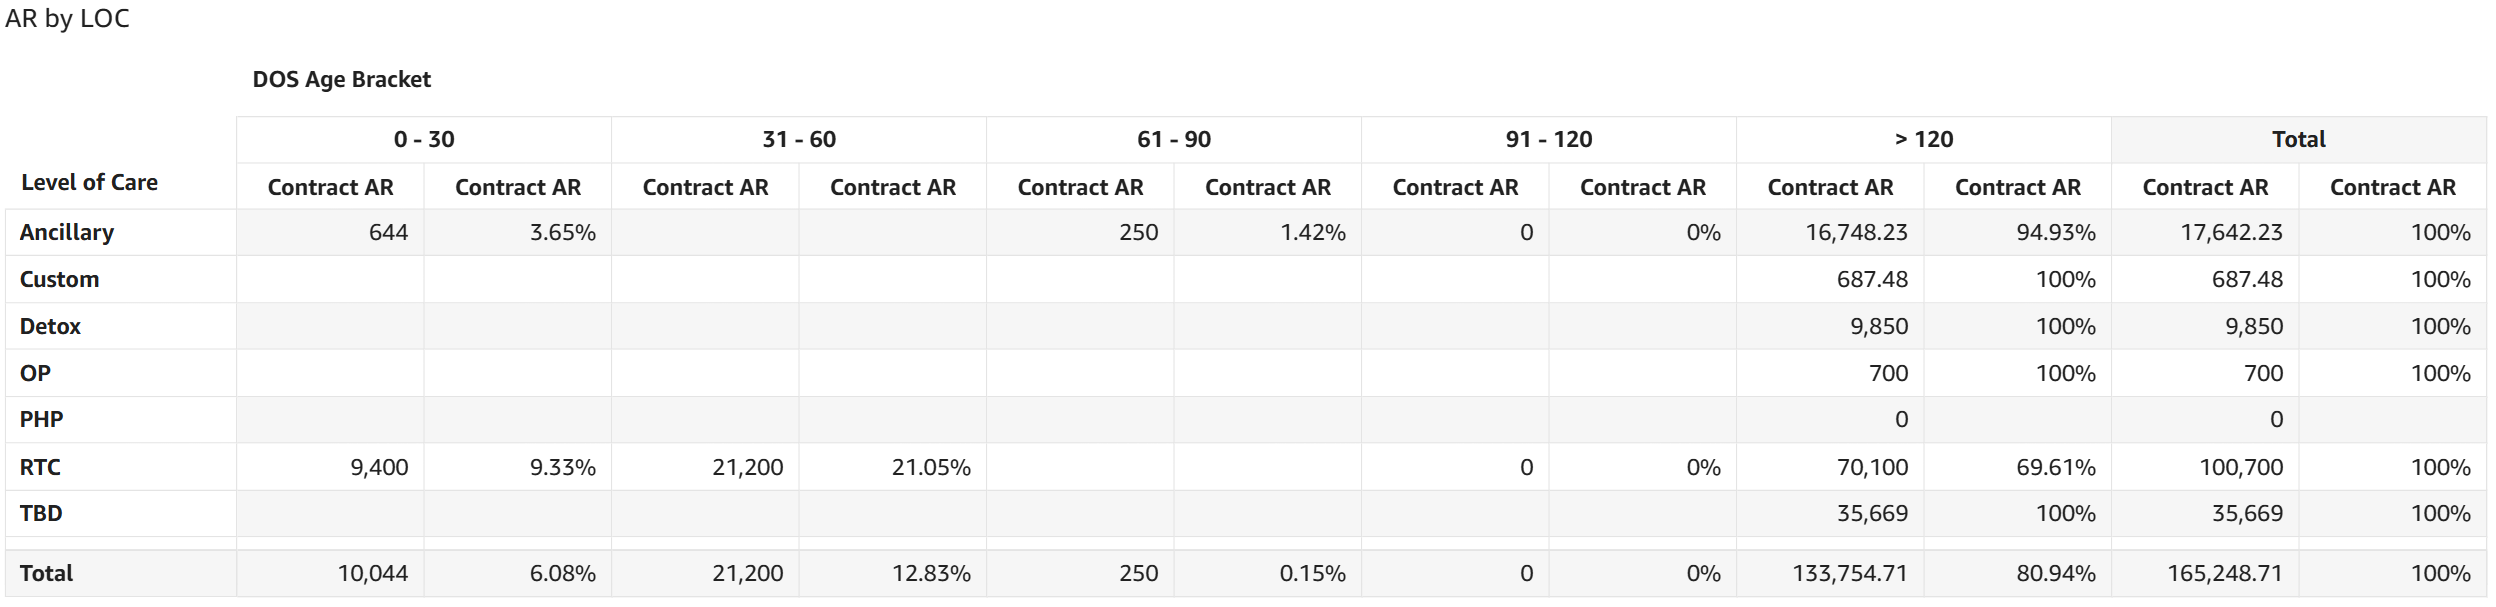Click the "Level of Care" row header label
This screenshot has width=2496, height=607.
pos(90,183)
